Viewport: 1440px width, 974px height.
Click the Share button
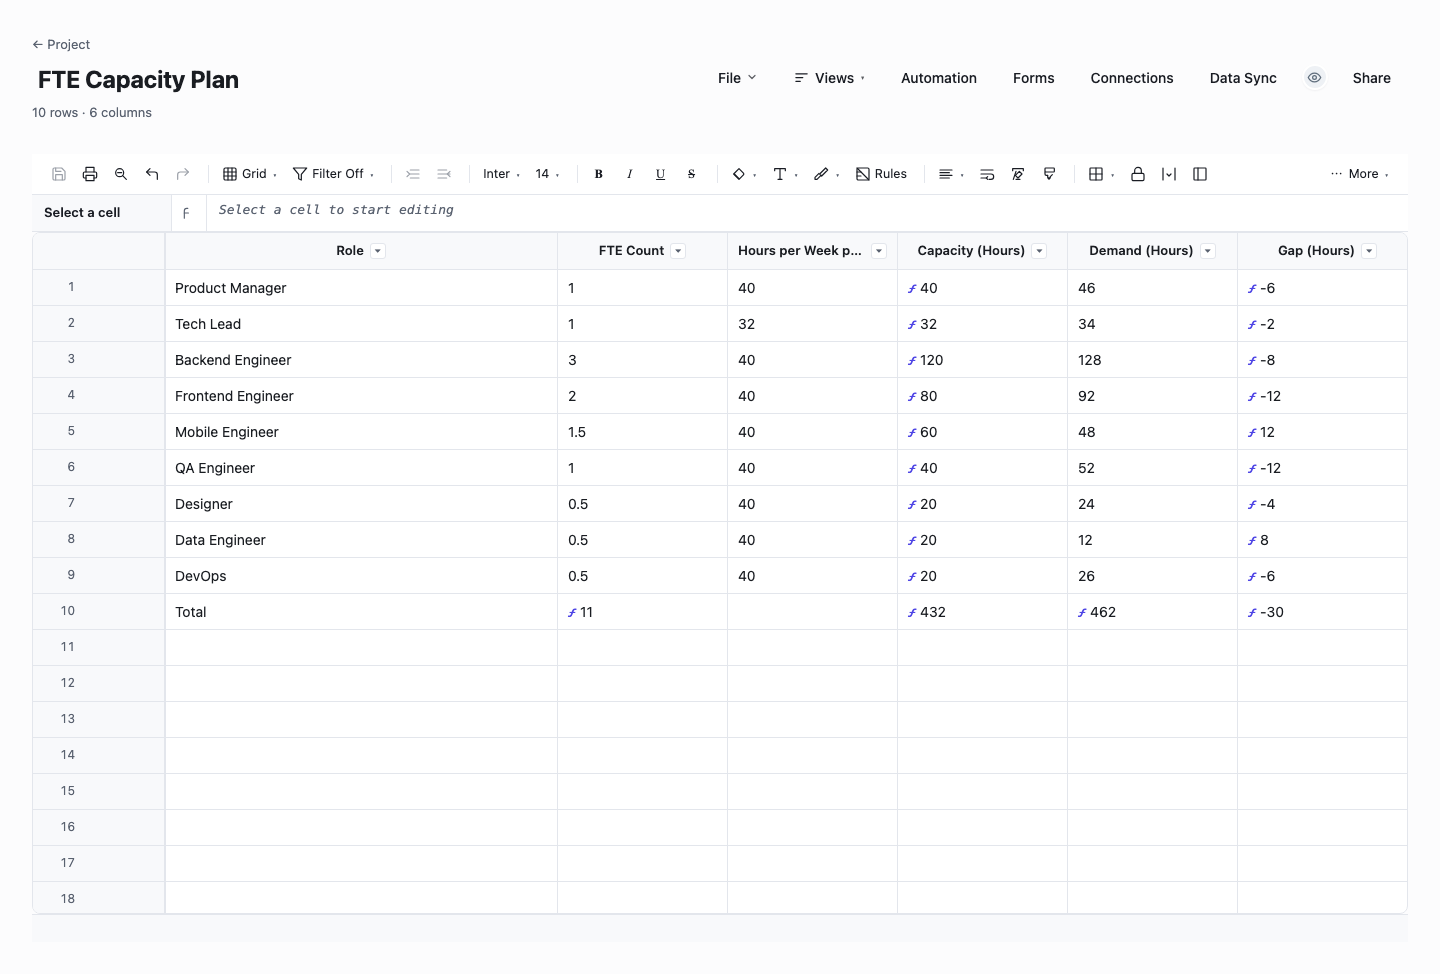pos(1372,78)
